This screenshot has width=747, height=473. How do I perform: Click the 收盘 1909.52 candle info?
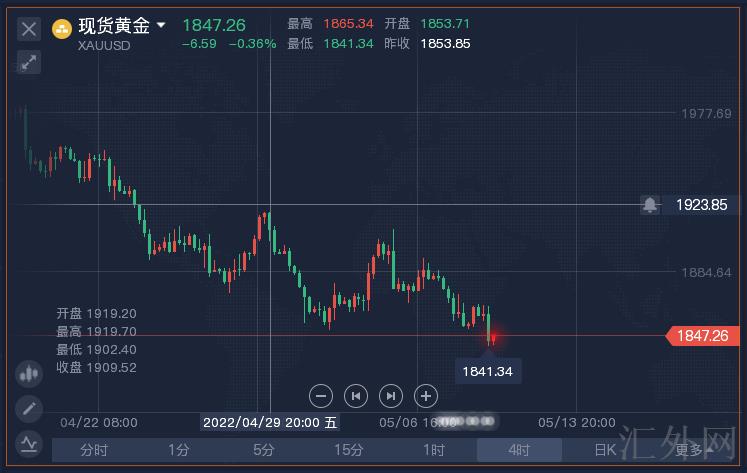click(x=97, y=368)
